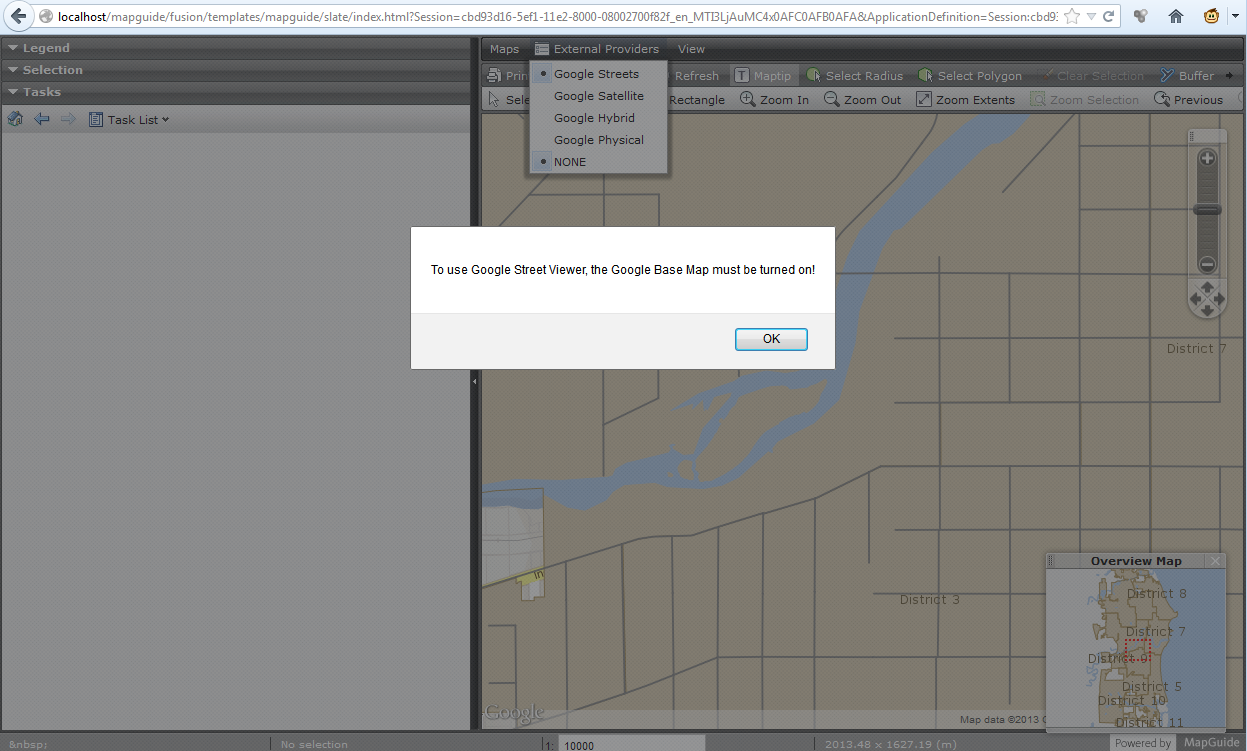Click the browser back button
Image resolution: width=1247 pixels, height=751 pixels.
(x=18, y=16)
